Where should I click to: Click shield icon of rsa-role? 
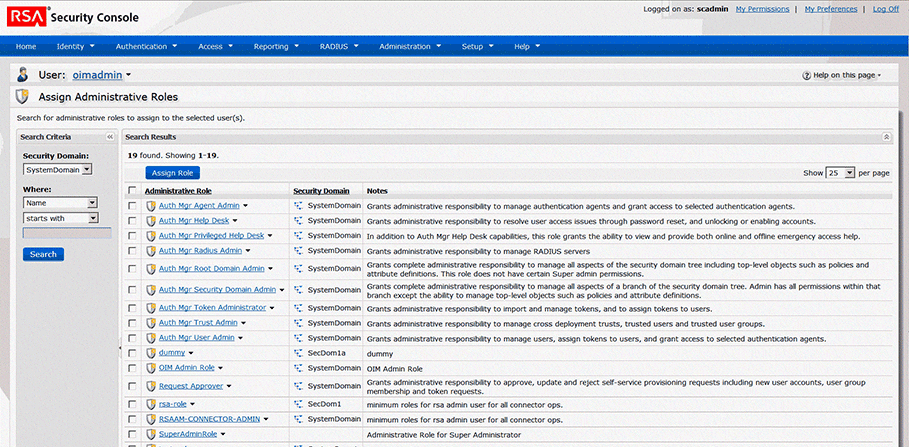(151, 404)
